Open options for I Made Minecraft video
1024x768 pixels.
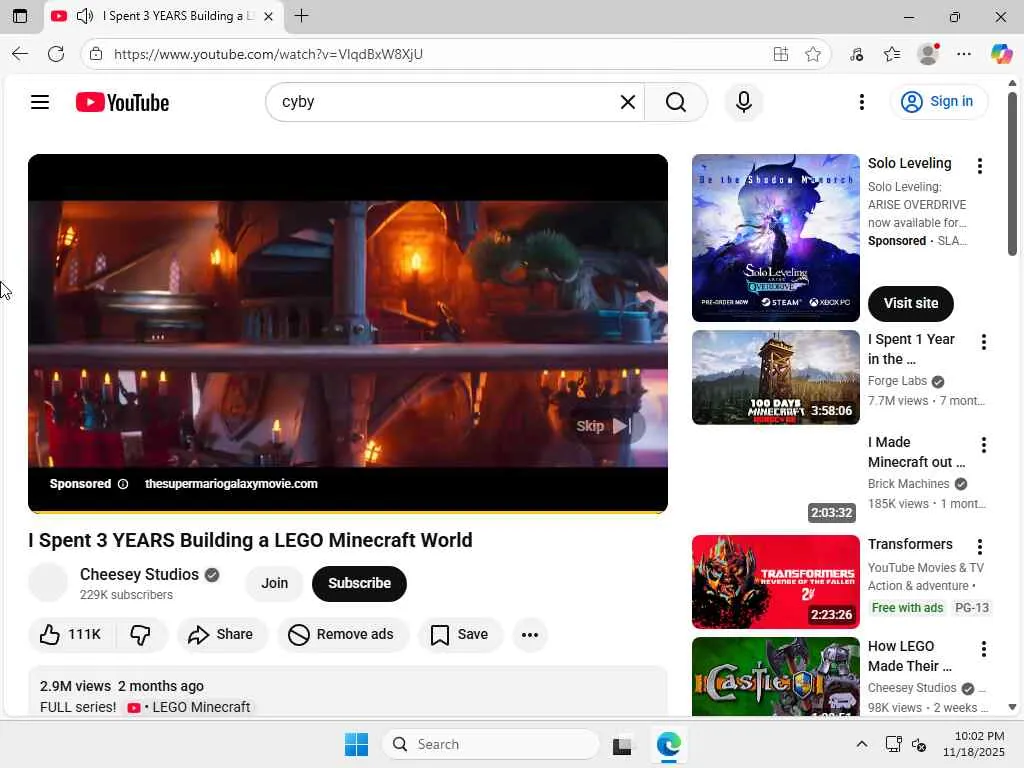[x=983, y=445]
